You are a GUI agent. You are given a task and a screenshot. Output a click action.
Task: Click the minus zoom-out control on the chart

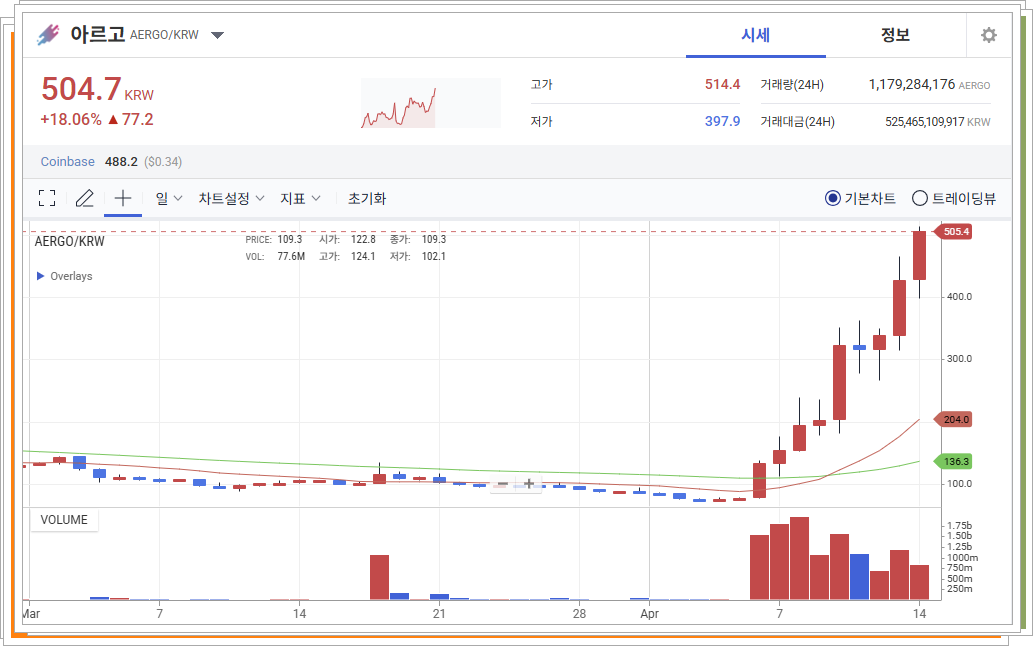point(502,483)
